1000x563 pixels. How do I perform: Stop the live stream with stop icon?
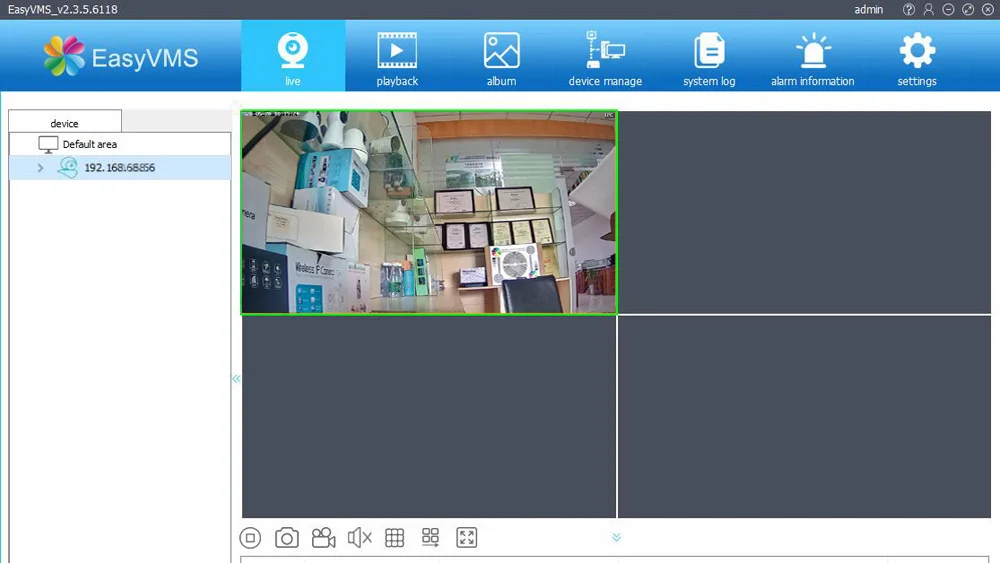click(x=250, y=537)
